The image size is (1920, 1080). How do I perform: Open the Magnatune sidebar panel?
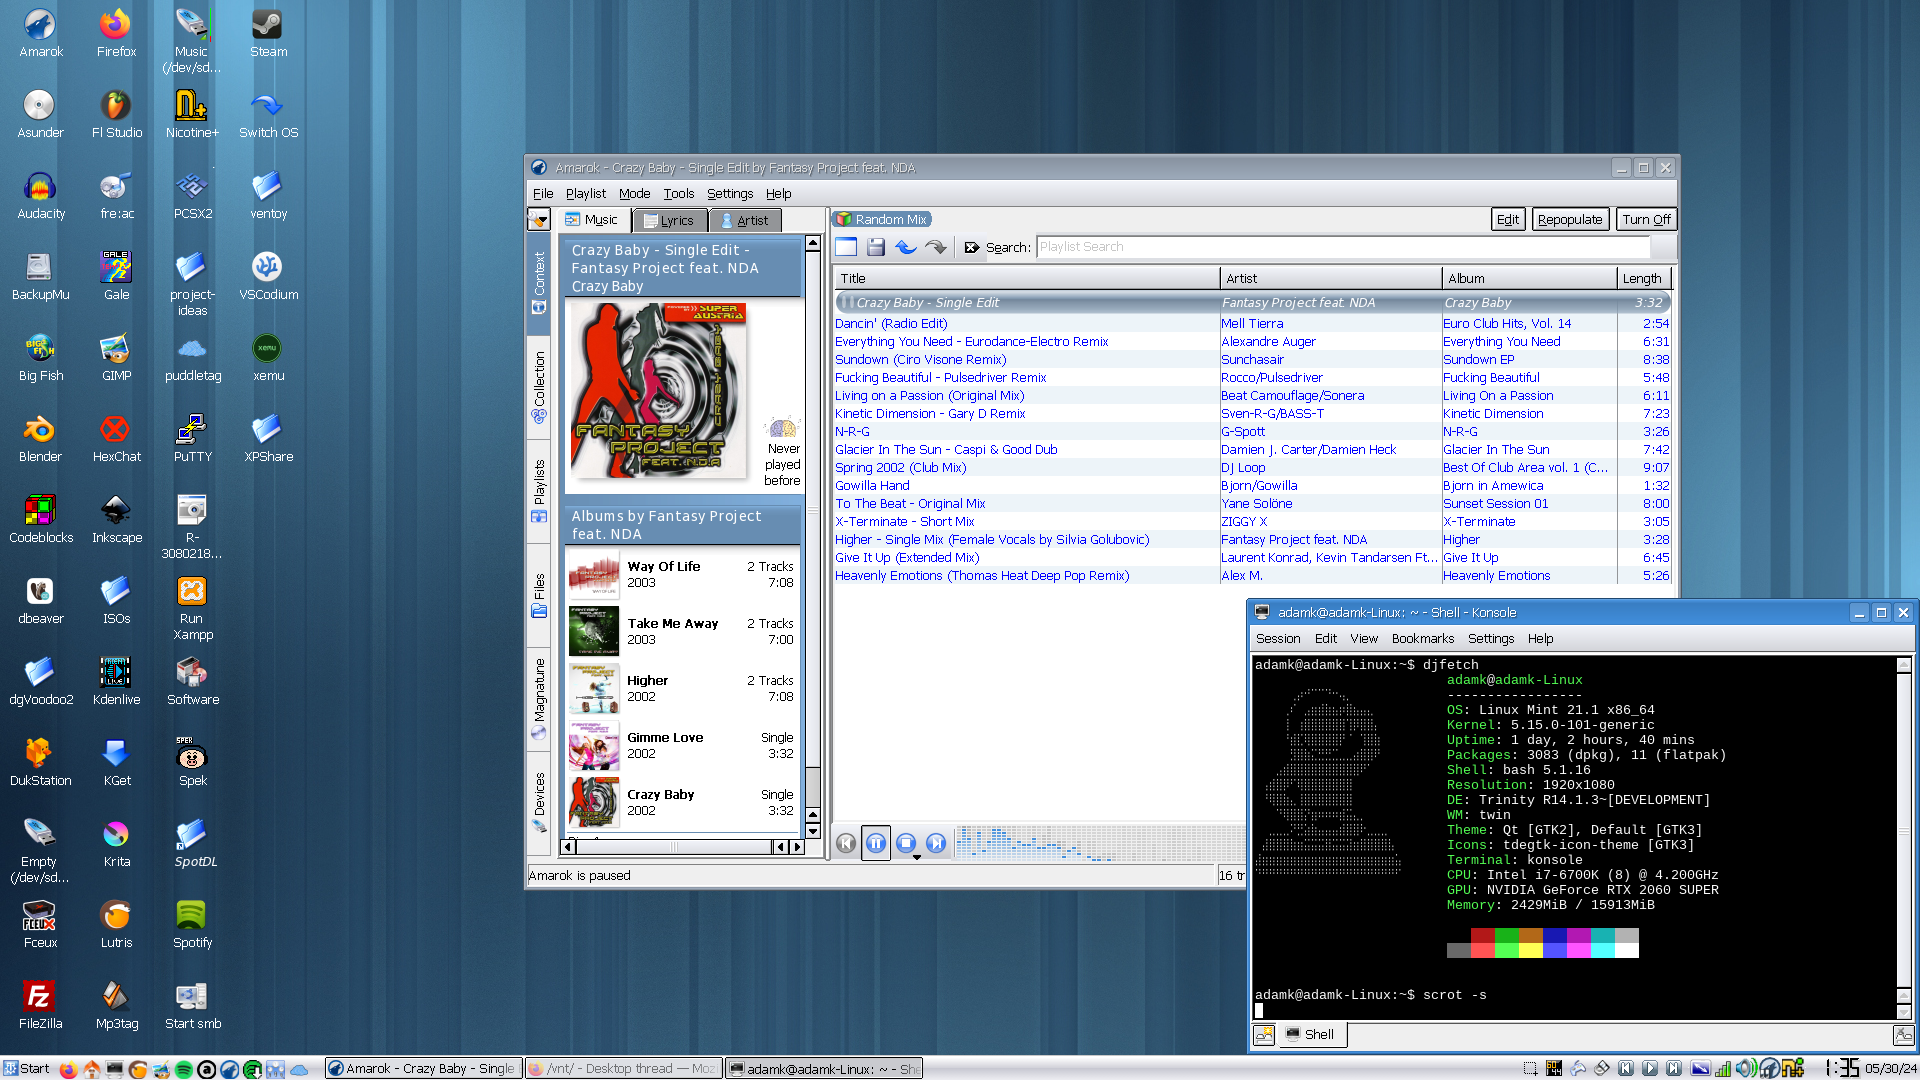pos(539,697)
